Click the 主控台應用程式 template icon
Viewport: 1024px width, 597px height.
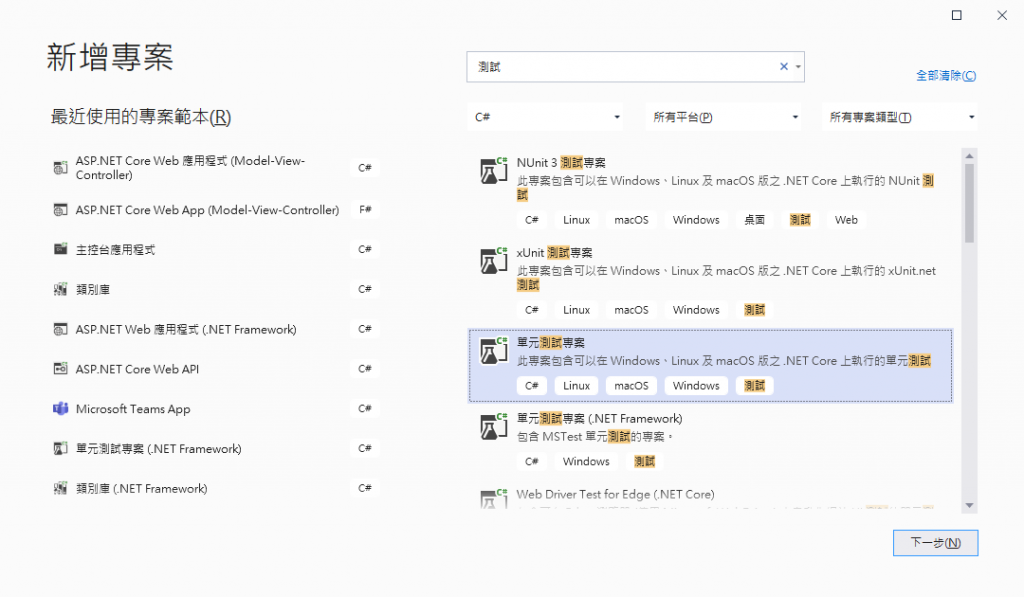pos(60,249)
